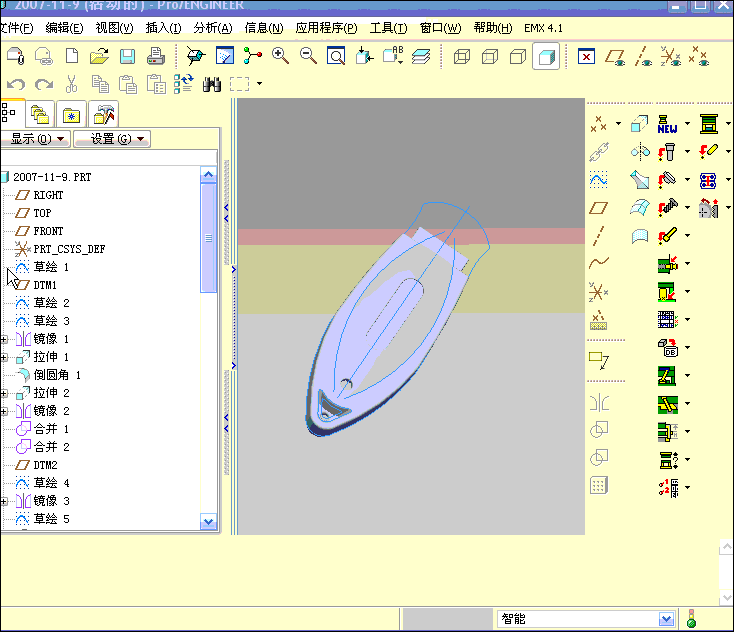Viewport: 734px width, 632px height.
Task: Click the EMX mold base assembly icon
Action: pyautogui.click(x=709, y=124)
